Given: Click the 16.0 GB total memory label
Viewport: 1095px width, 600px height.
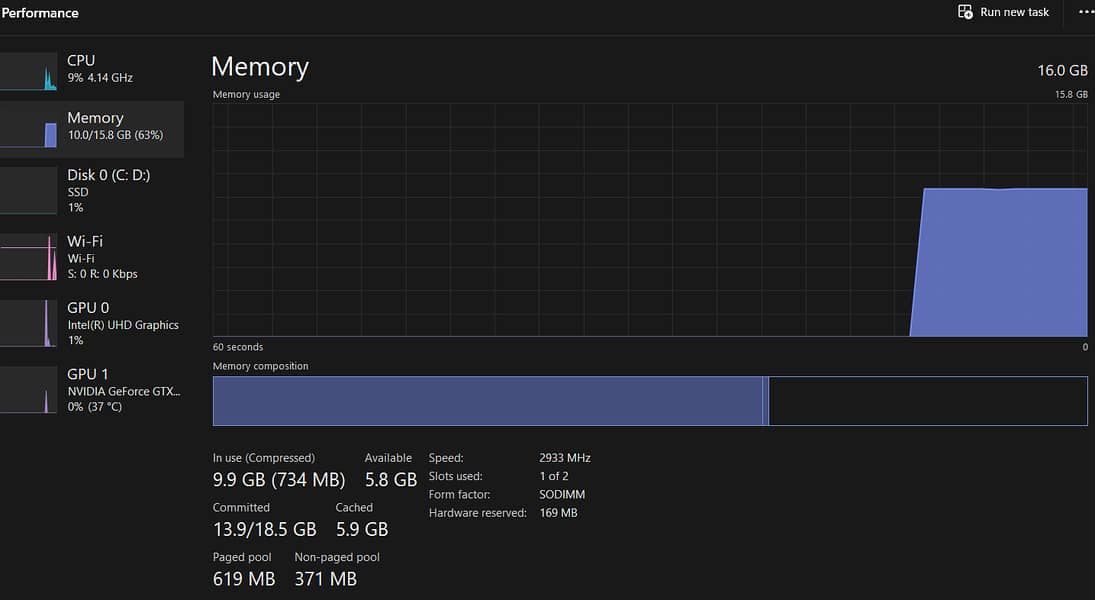Looking at the screenshot, I should 1062,70.
